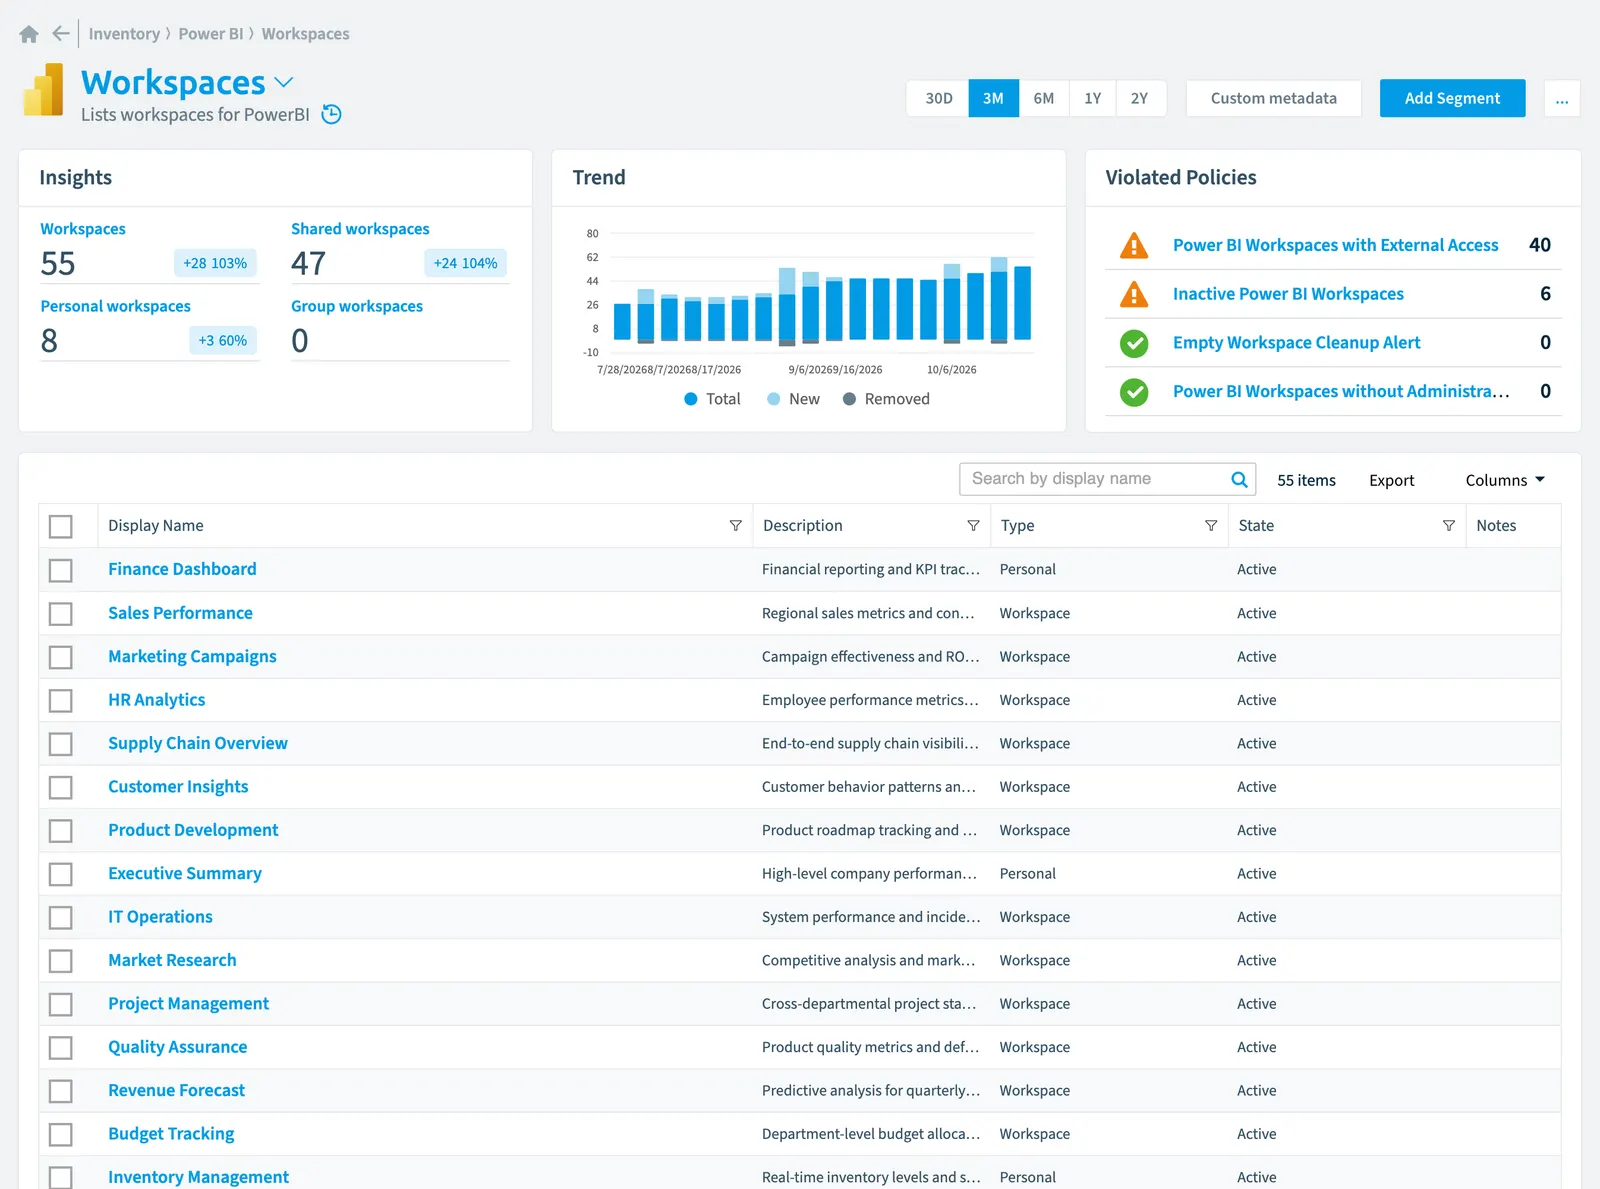The width and height of the screenshot is (1600, 1189).
Task: Click warning icon for Inactive Workspaces policy
Action: click(x=1134, y=294)
